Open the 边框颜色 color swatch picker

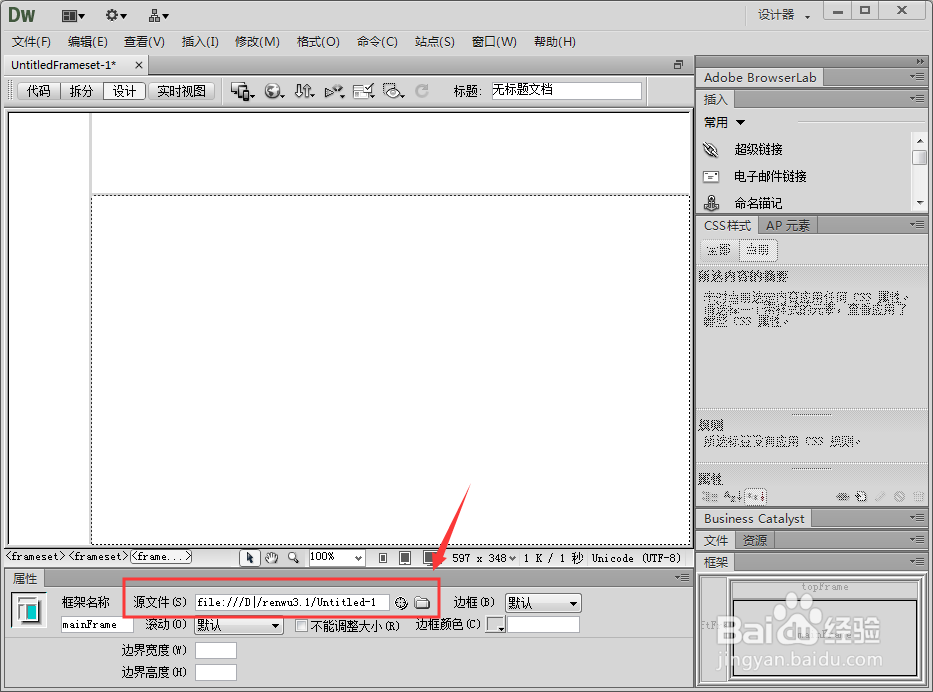496,625
